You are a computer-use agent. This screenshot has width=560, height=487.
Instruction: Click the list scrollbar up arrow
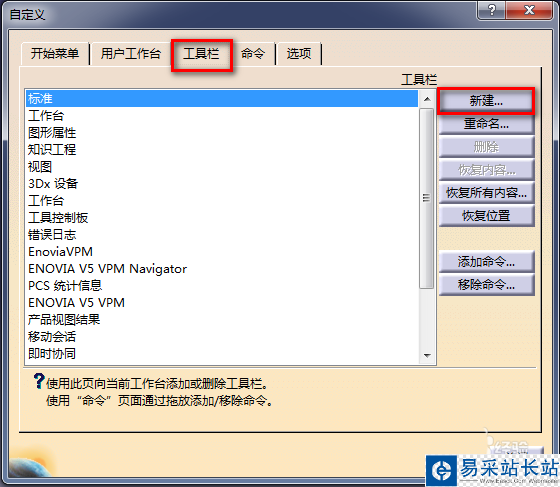coord(427,99)
